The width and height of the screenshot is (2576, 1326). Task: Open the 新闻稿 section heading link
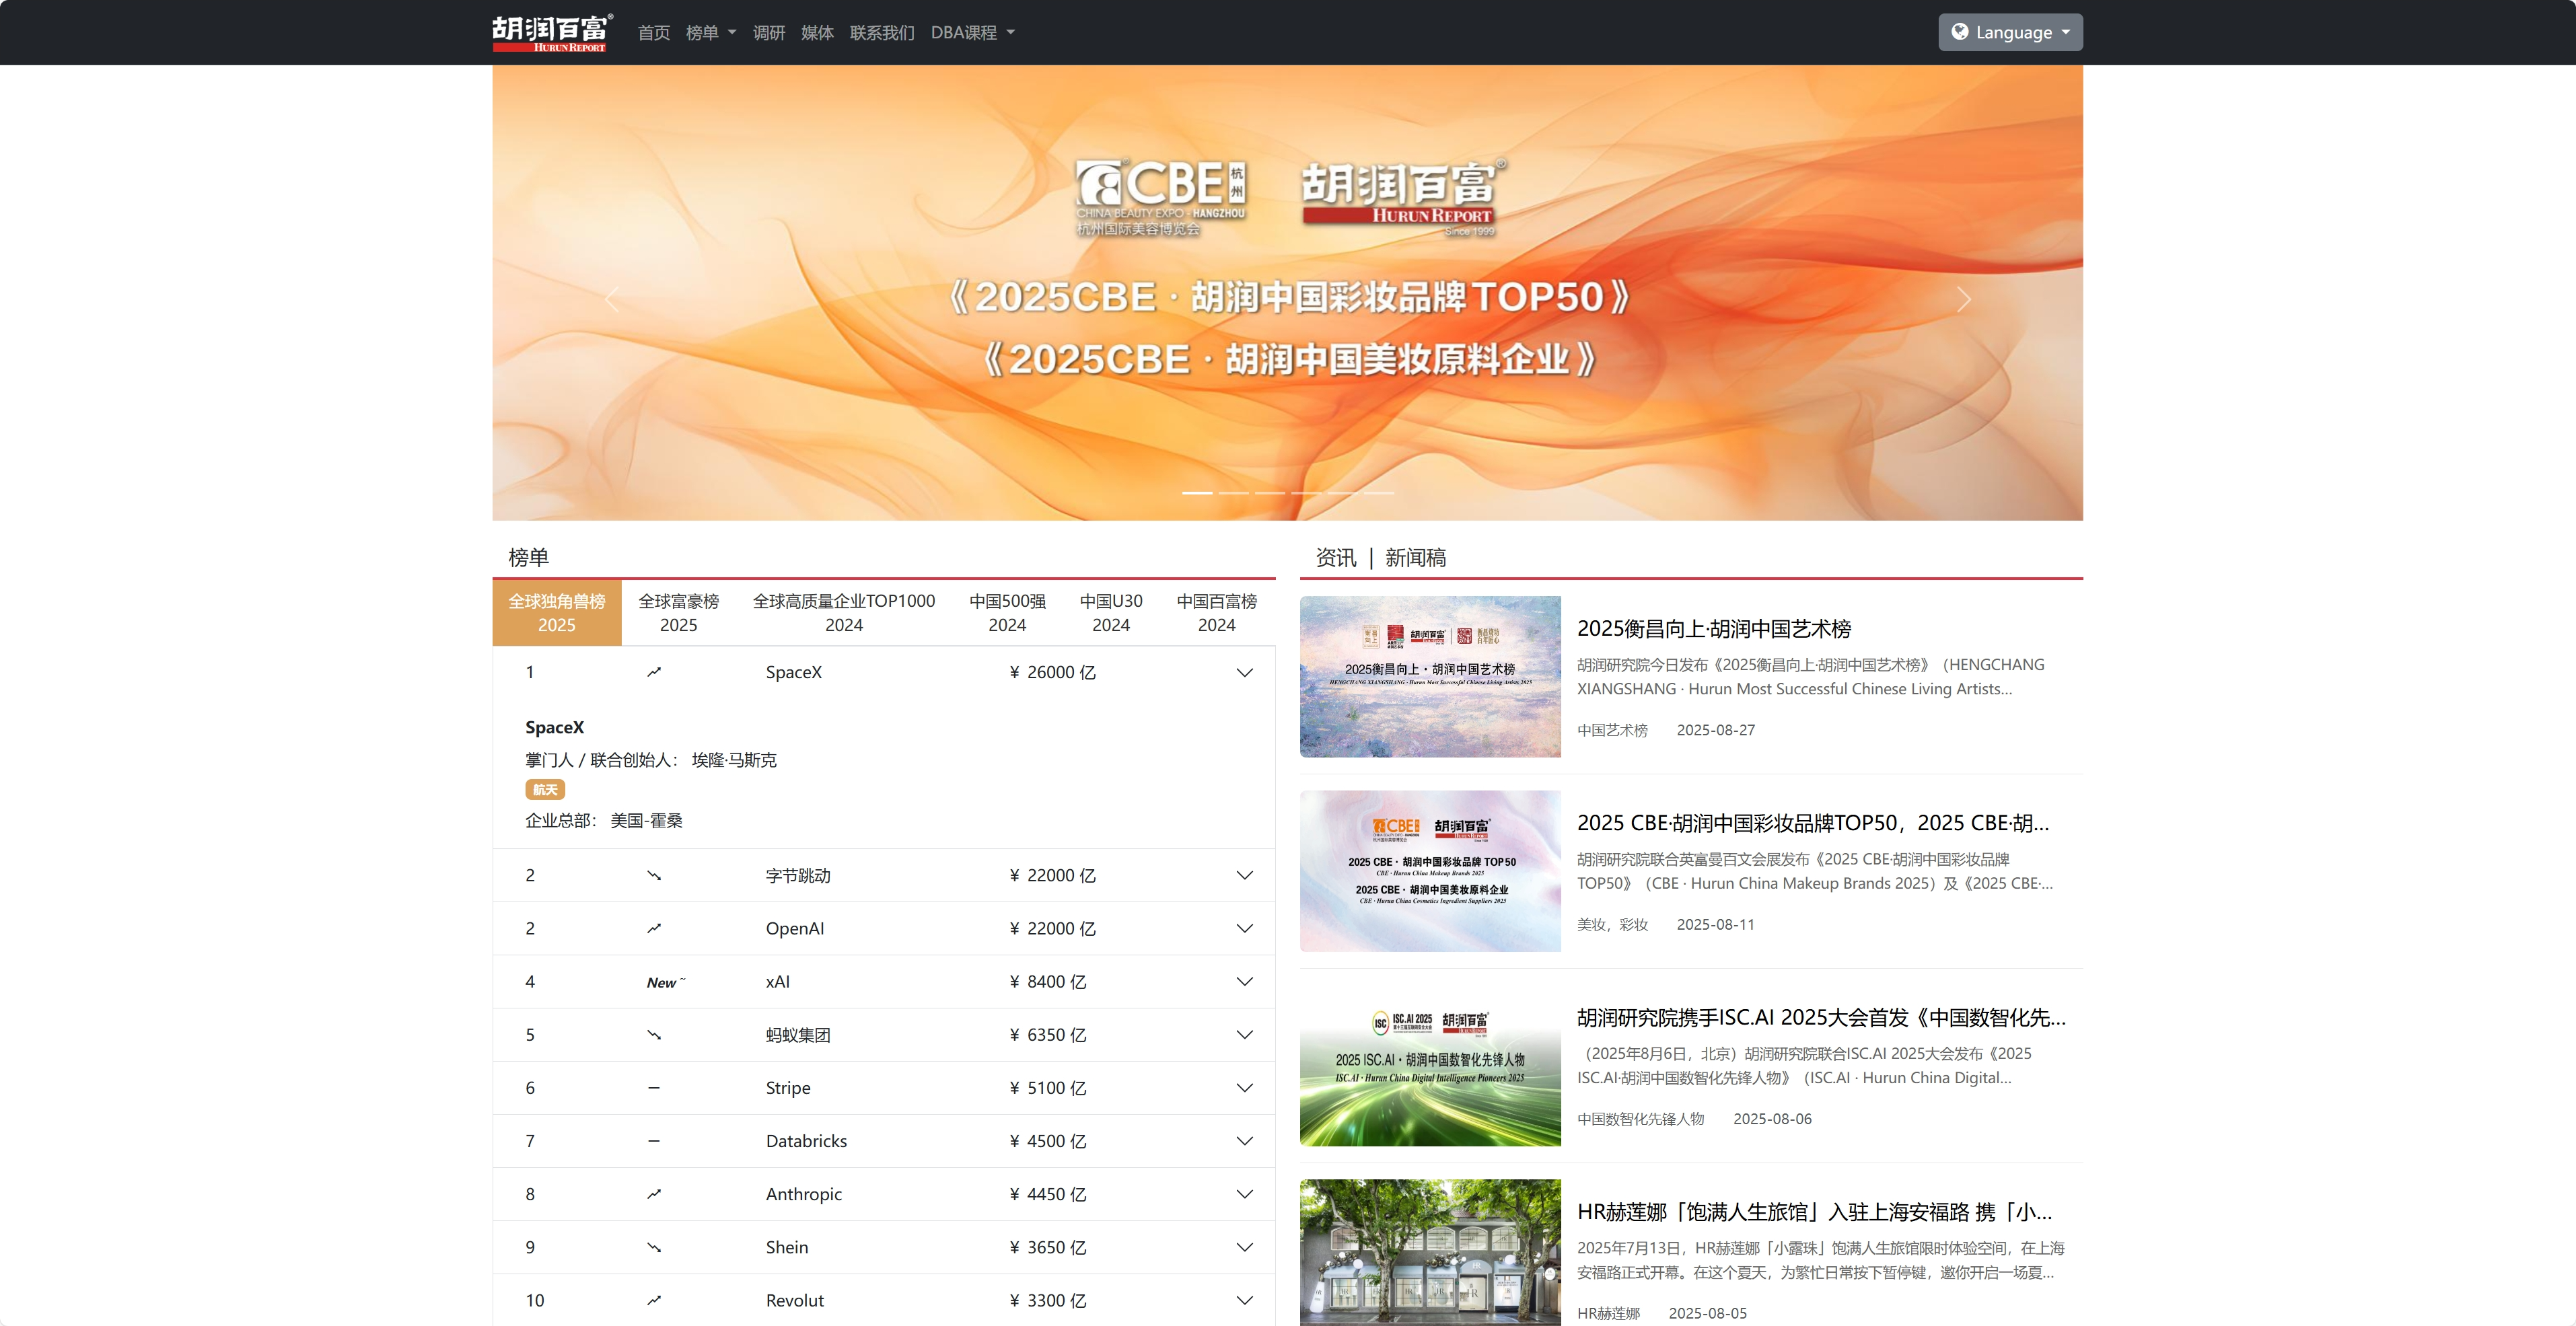[1415, 557]
